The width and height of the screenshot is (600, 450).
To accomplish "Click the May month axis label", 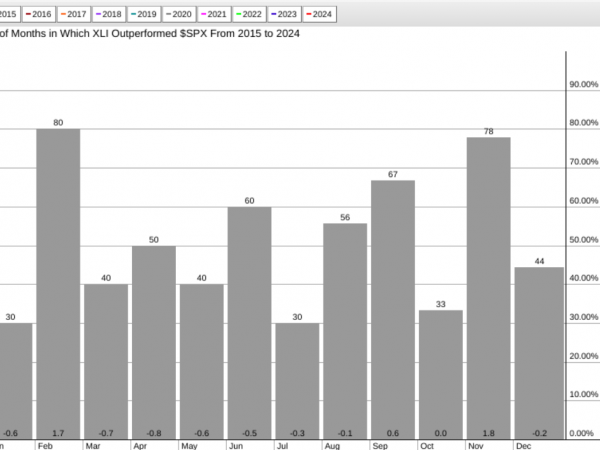I will (x=189, y=446).
